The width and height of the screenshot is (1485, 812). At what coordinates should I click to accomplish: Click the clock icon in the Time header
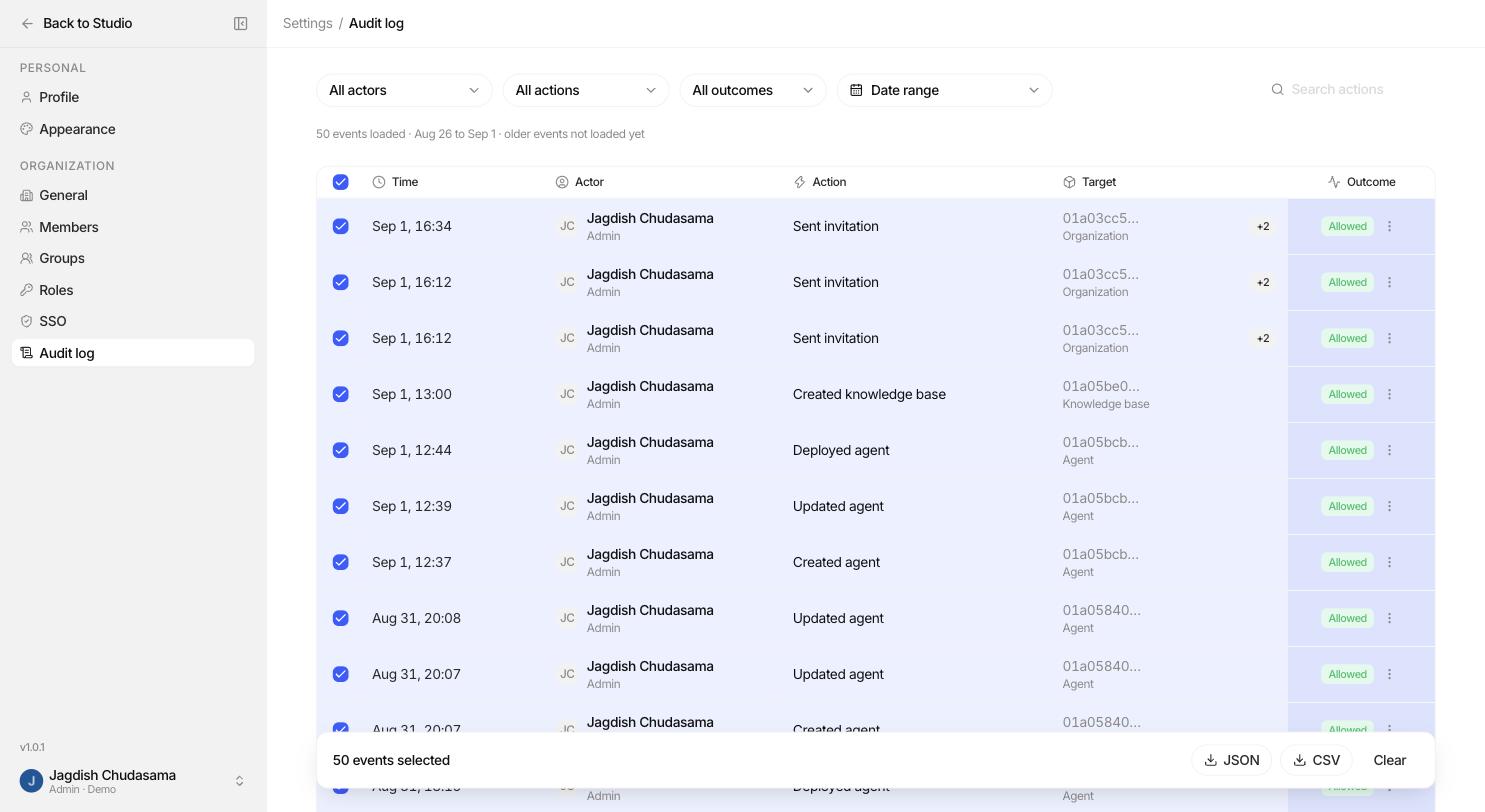379,182
